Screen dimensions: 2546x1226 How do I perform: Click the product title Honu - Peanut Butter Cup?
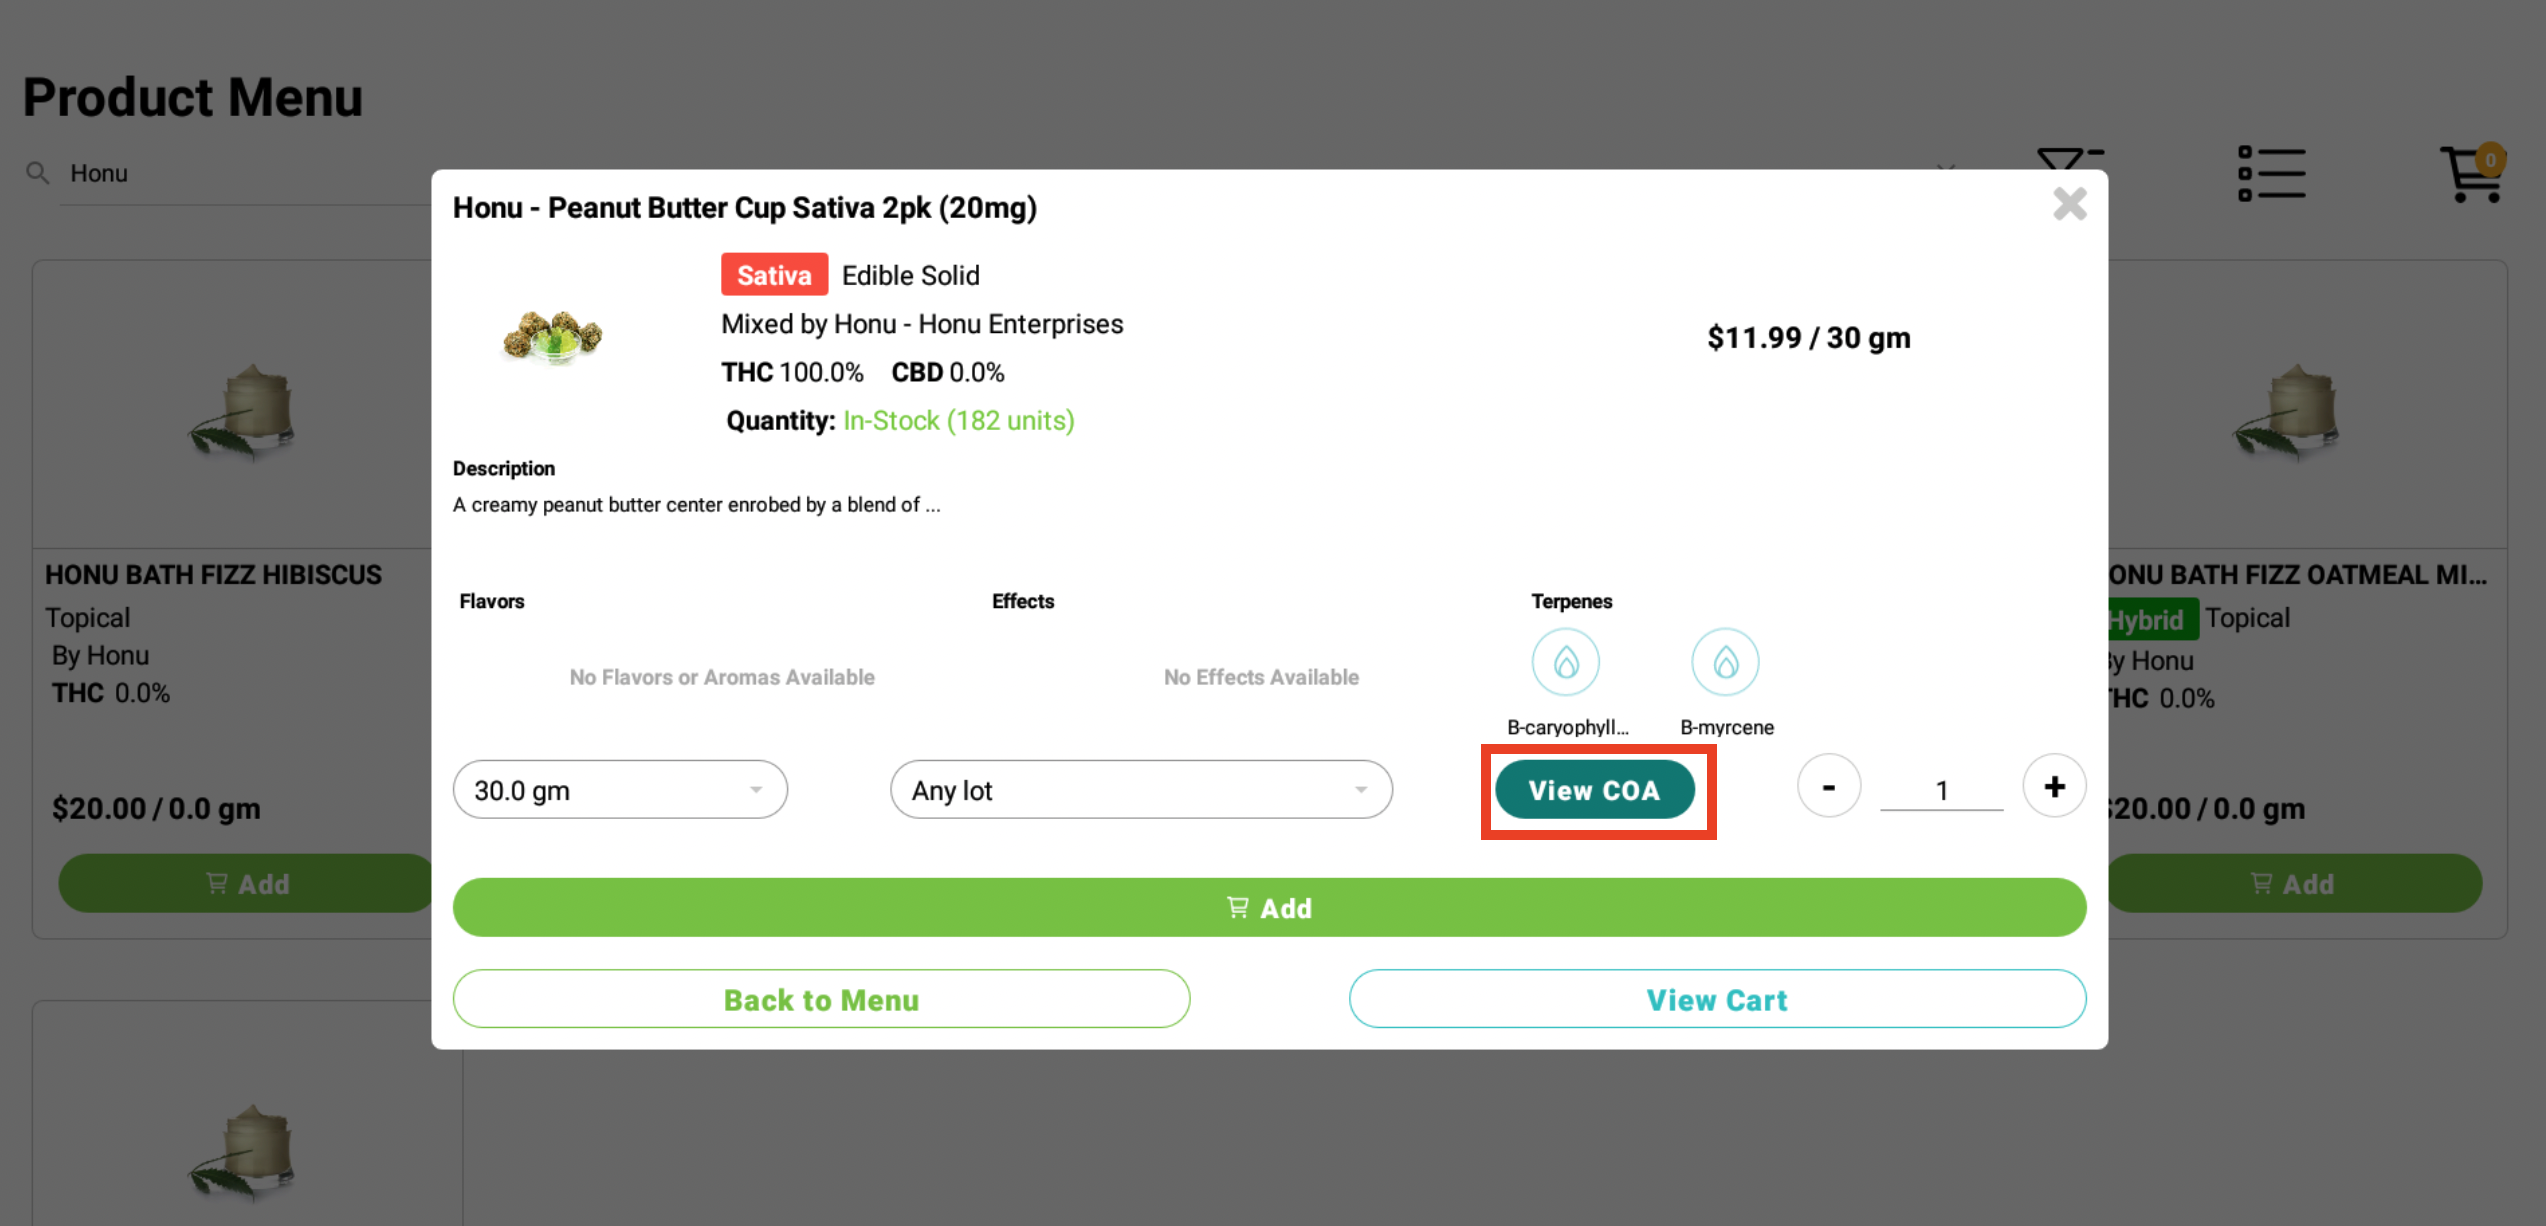pyautogui.click(x=745, y=208)
